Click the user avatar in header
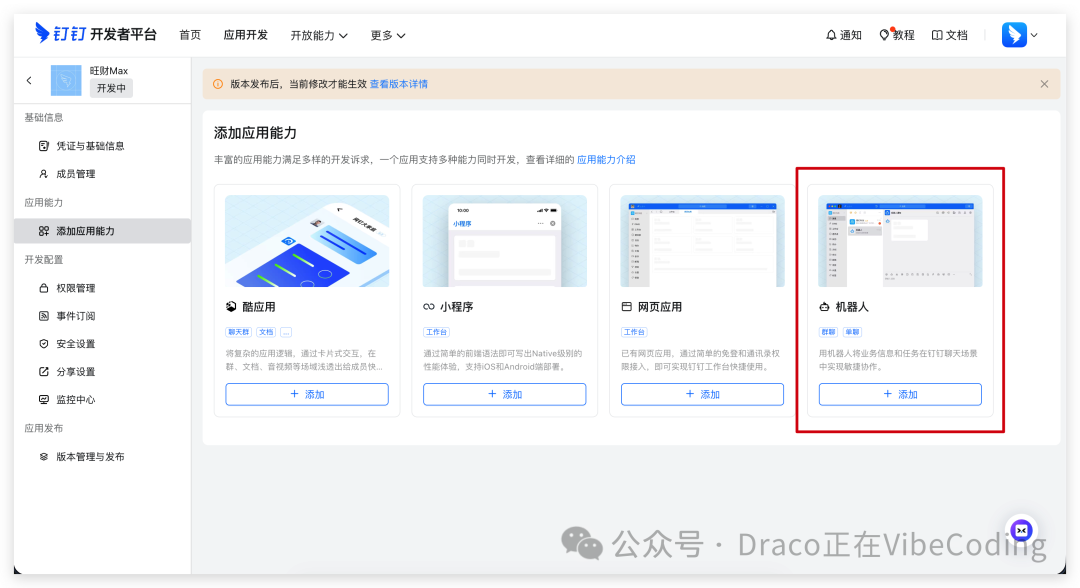The image size is (1080, 588). point(1014,34)
